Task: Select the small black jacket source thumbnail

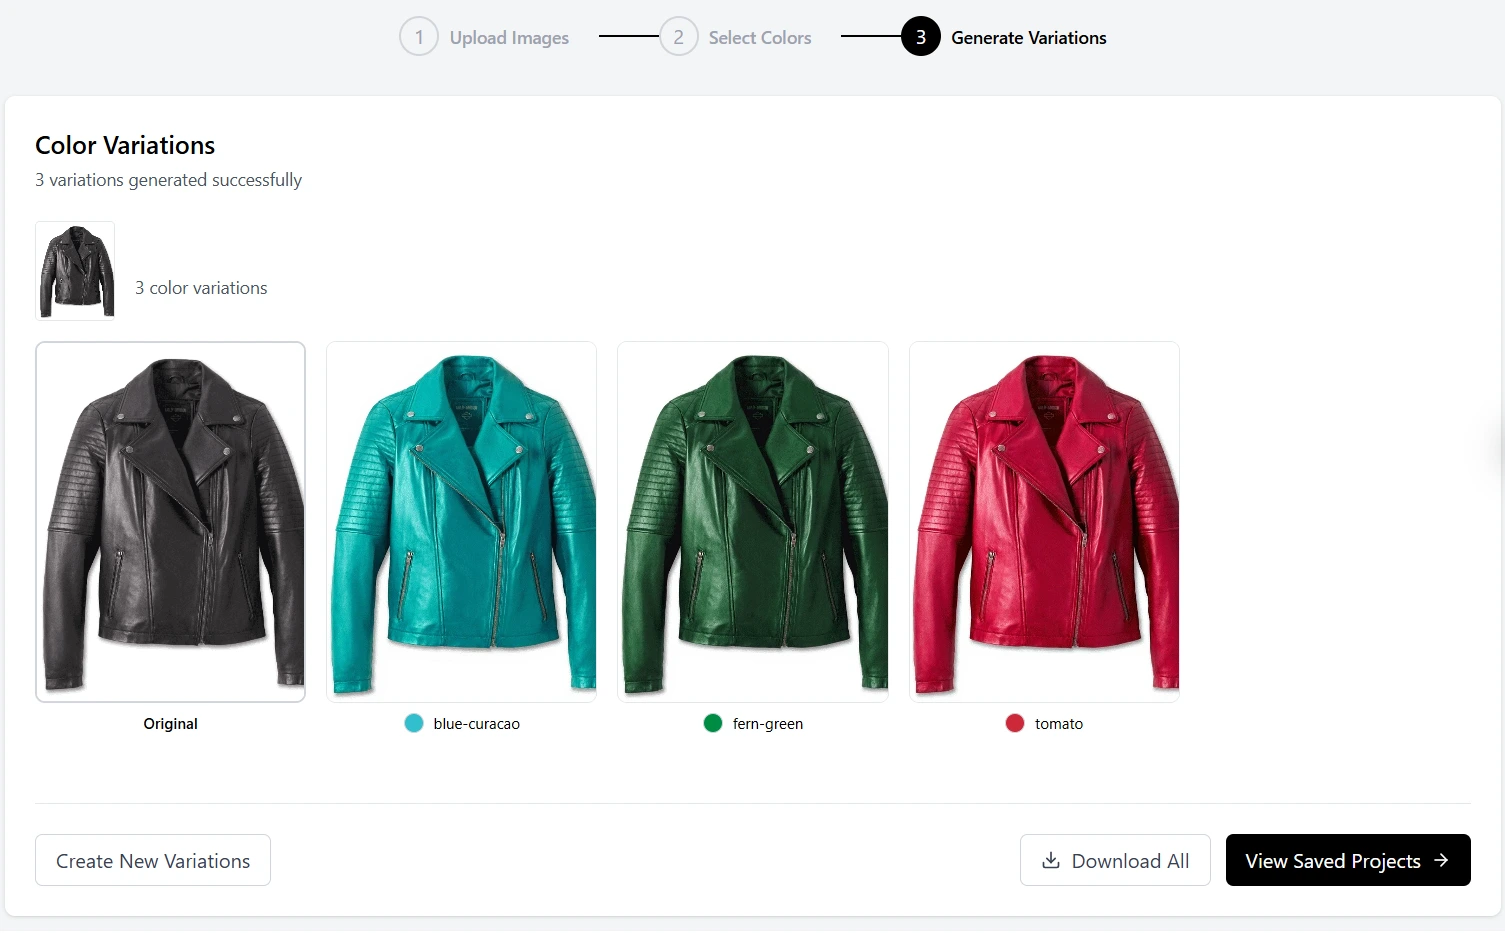Action: coord(75,271)
